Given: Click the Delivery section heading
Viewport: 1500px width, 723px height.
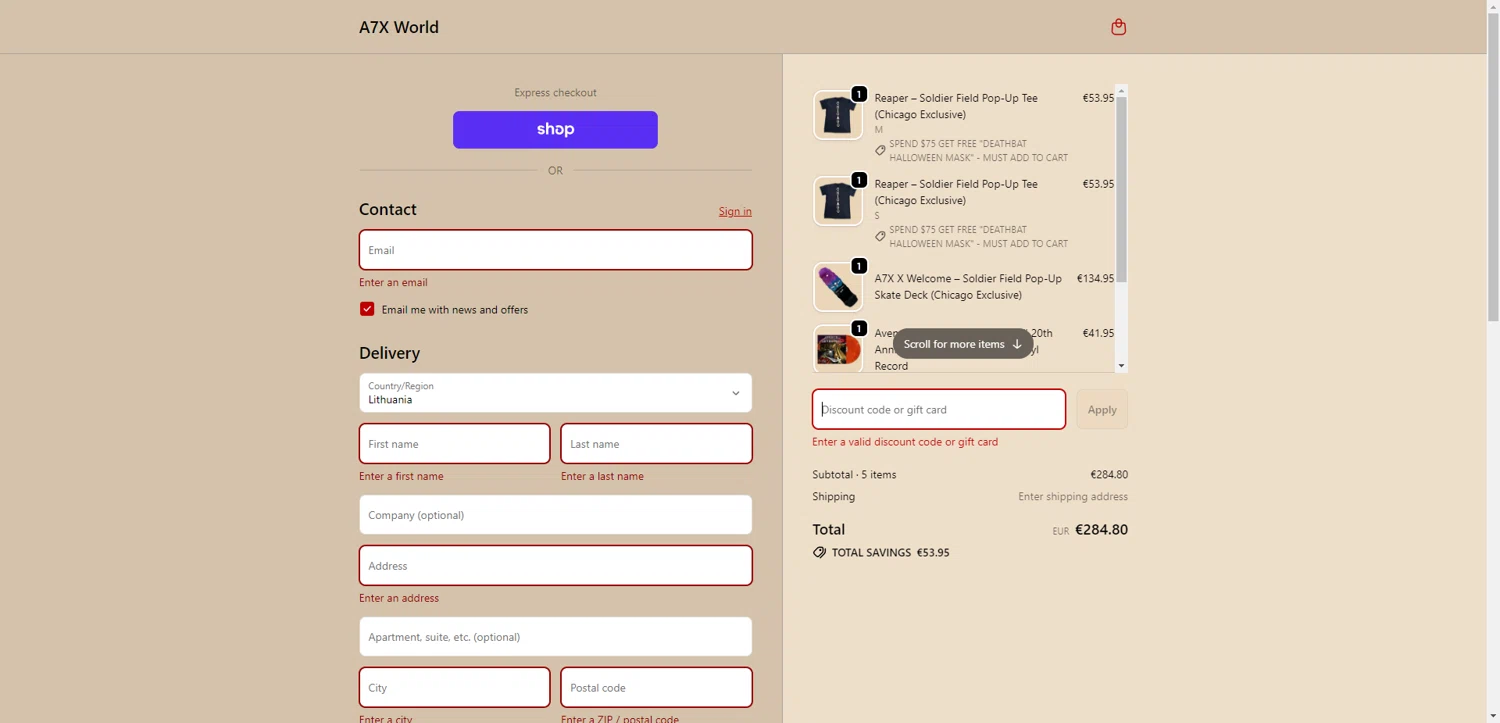Looking at the screenshot, I should 389,353.
